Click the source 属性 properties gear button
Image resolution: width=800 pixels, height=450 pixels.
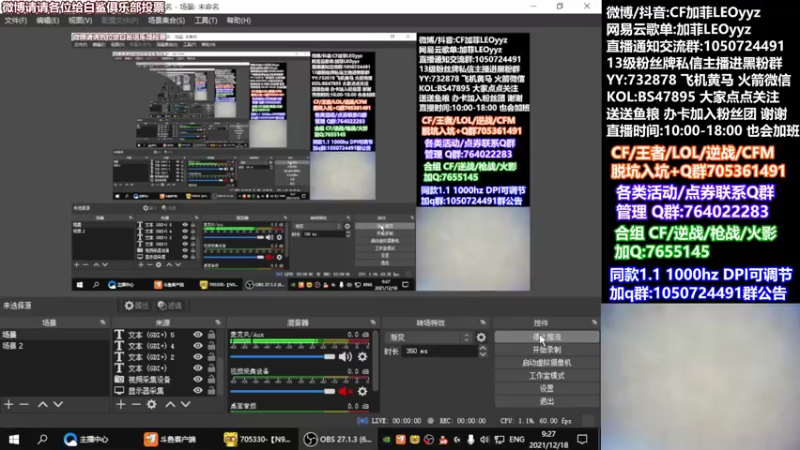click(136, 306)
